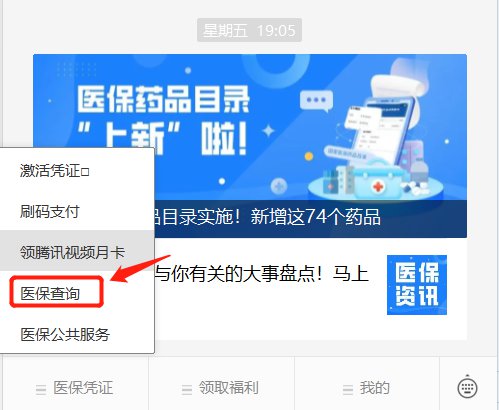Click the chat bubble graphic in banner
499x410 pixels.
click(x=316, y=101)
